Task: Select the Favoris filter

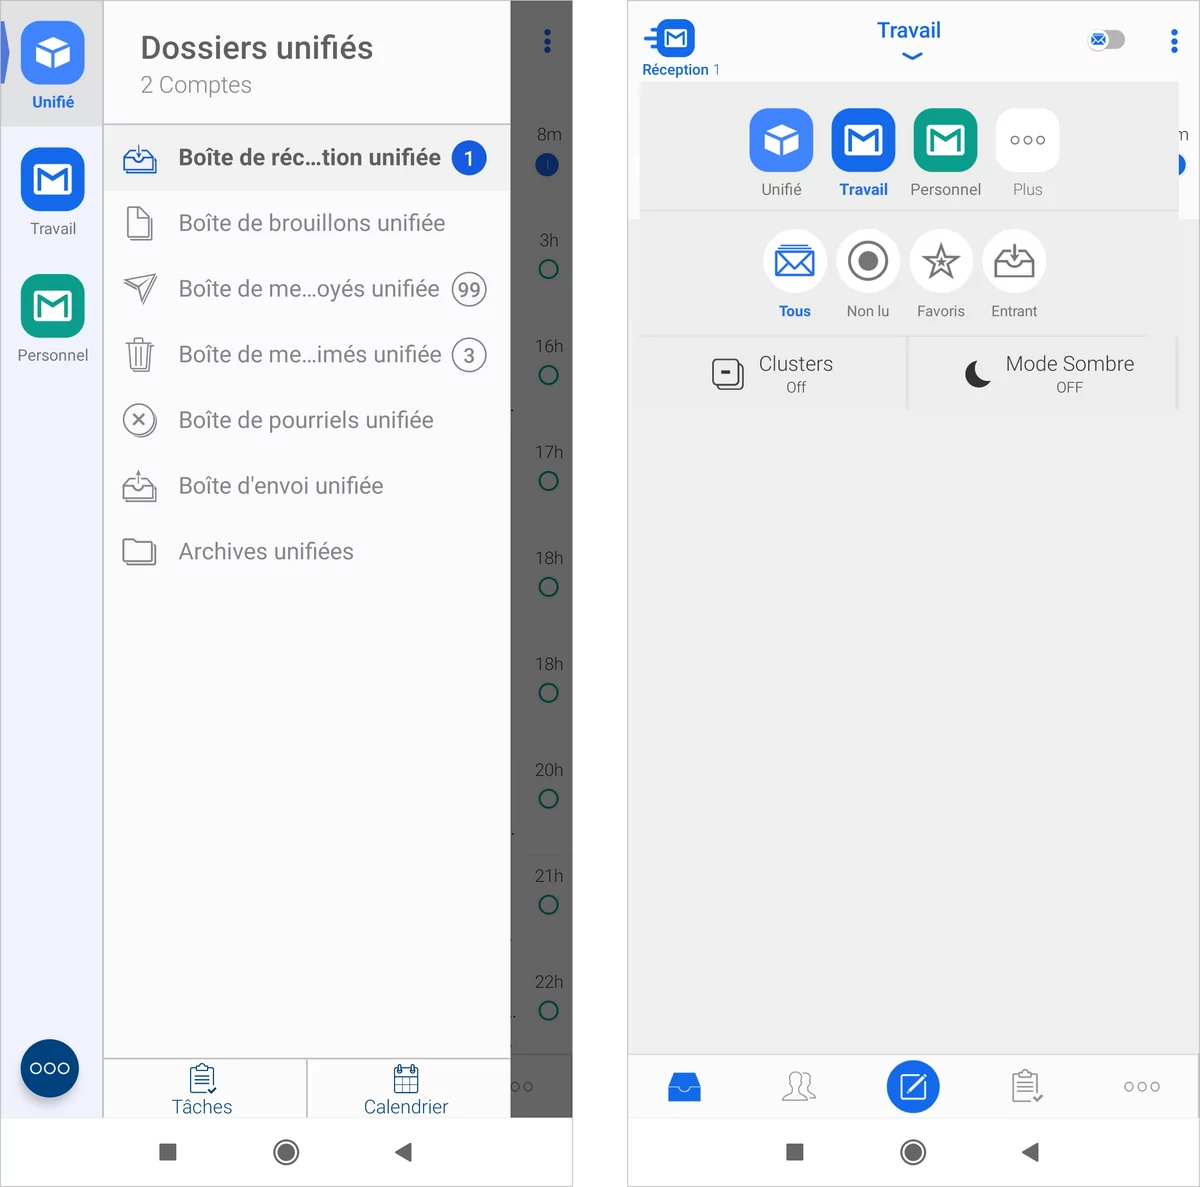Action: coord(941,274)
